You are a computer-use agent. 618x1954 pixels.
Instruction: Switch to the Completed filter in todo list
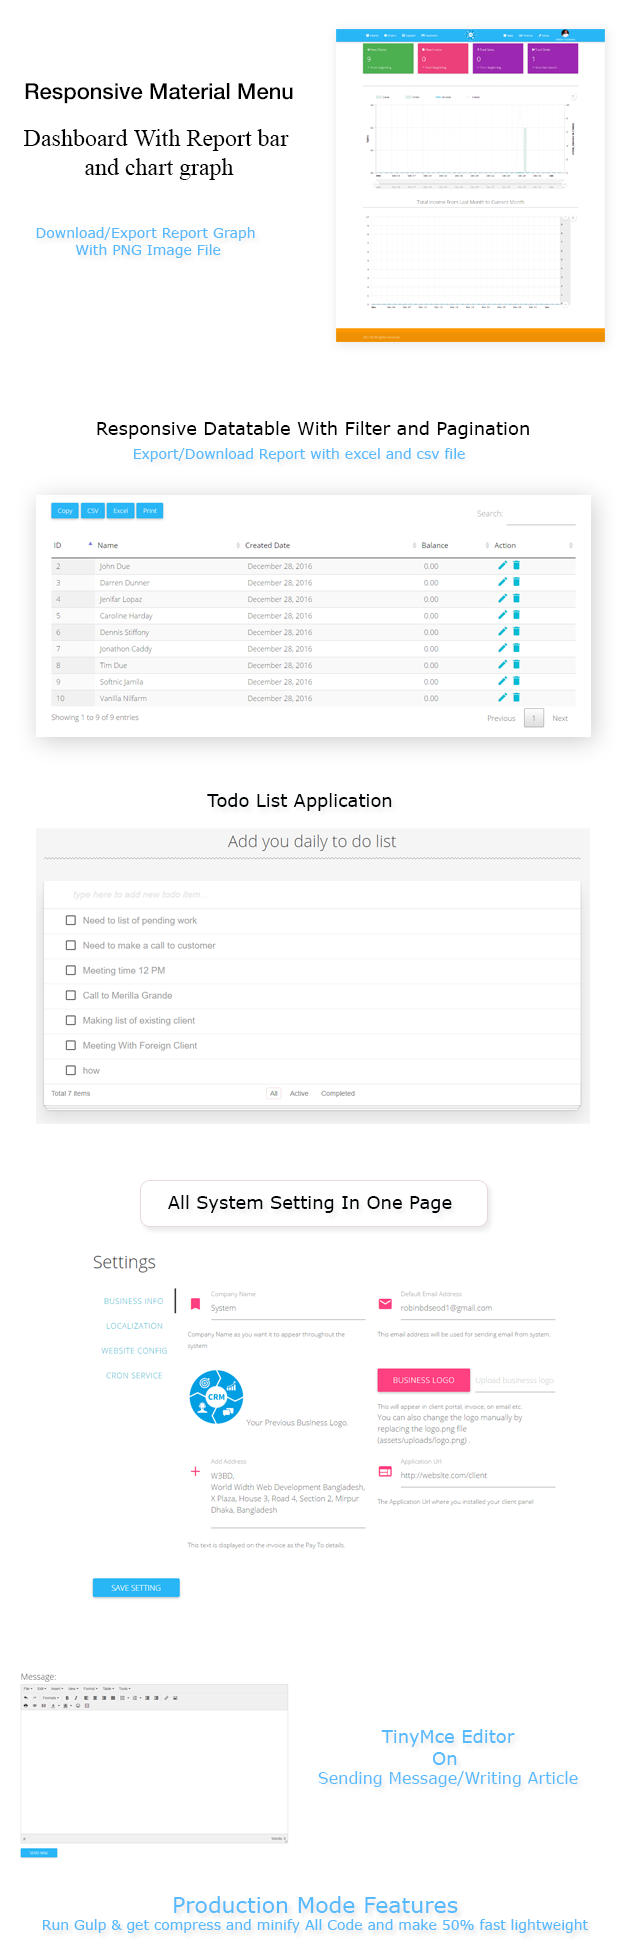click(339, 1093)
